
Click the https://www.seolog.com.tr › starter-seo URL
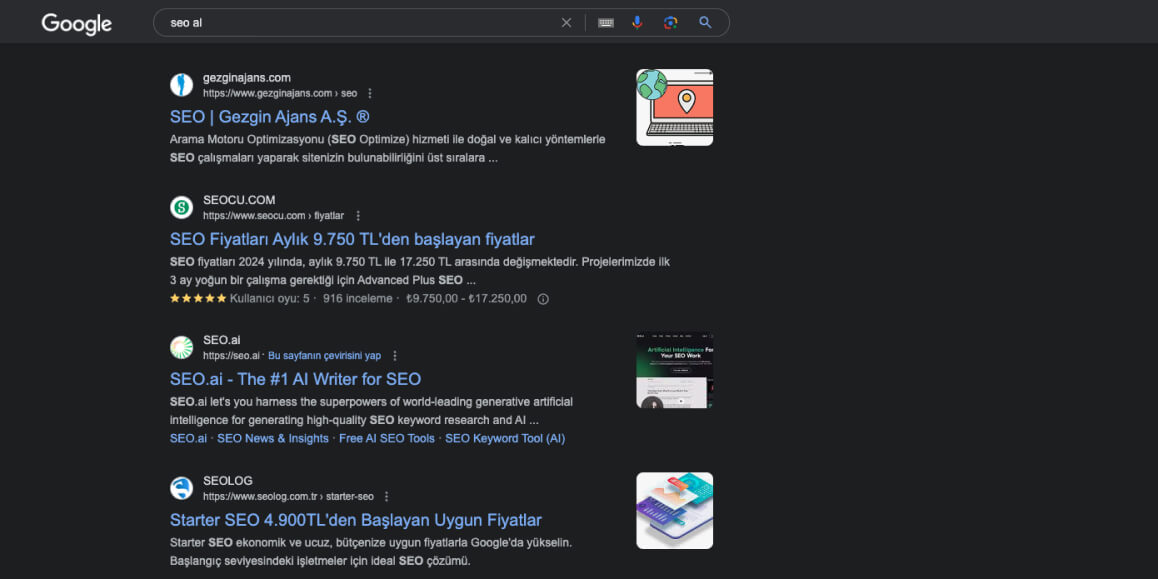[288, 497]
